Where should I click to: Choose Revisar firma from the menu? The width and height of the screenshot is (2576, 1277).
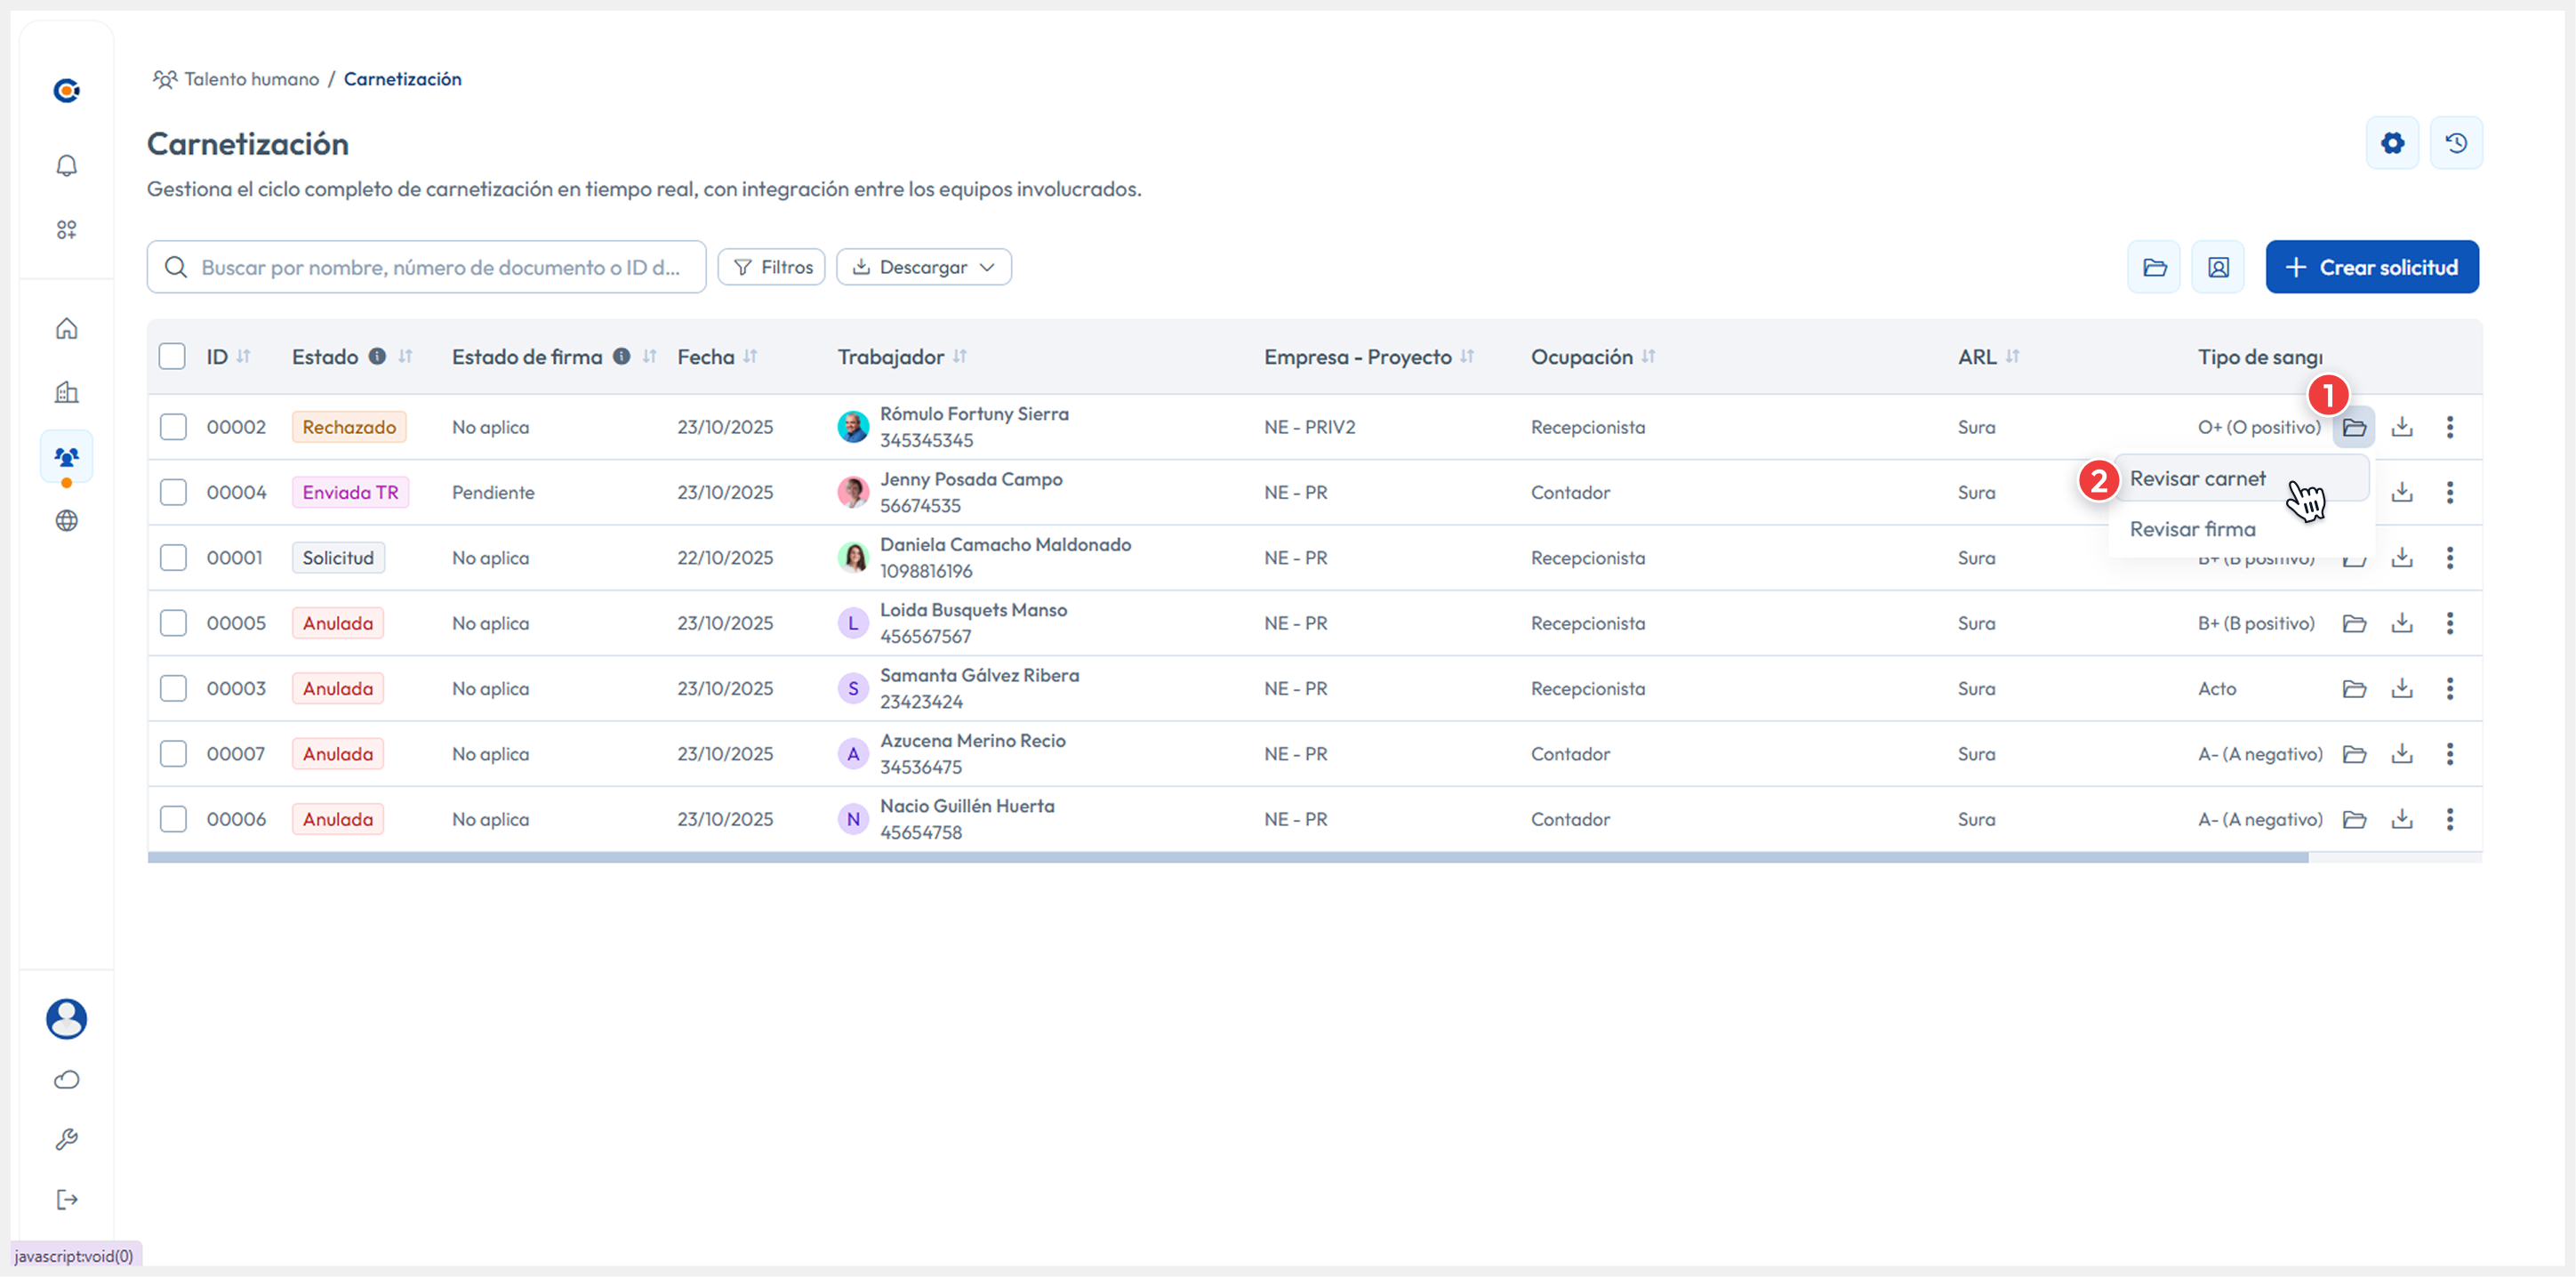pos(2192,529)
